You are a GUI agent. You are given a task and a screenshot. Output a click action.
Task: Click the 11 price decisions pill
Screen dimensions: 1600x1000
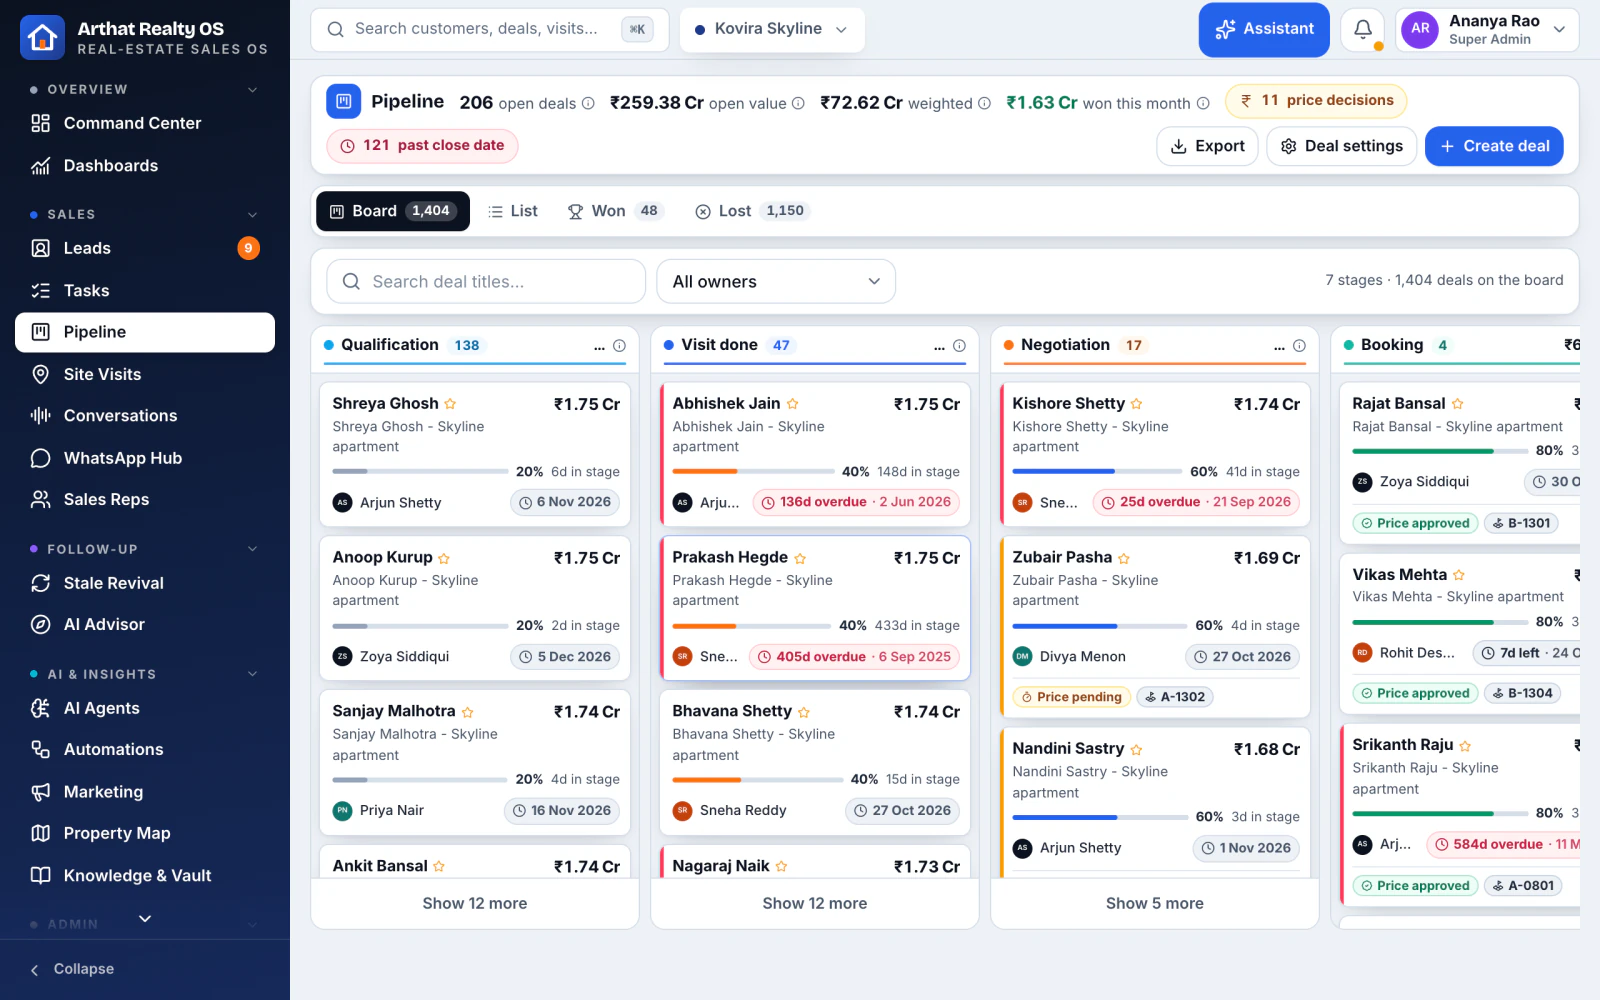[1316, 101]
